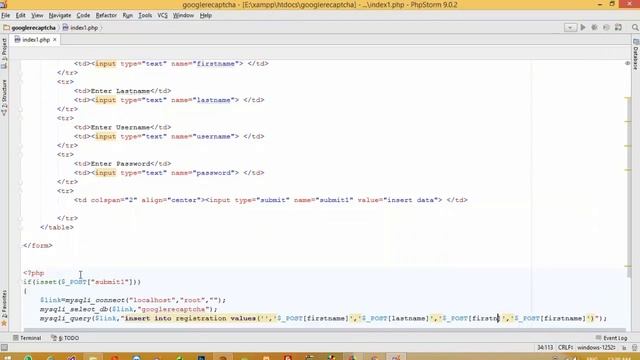
Task: Open the Navigate menu
Action: (x=60, y=15)
